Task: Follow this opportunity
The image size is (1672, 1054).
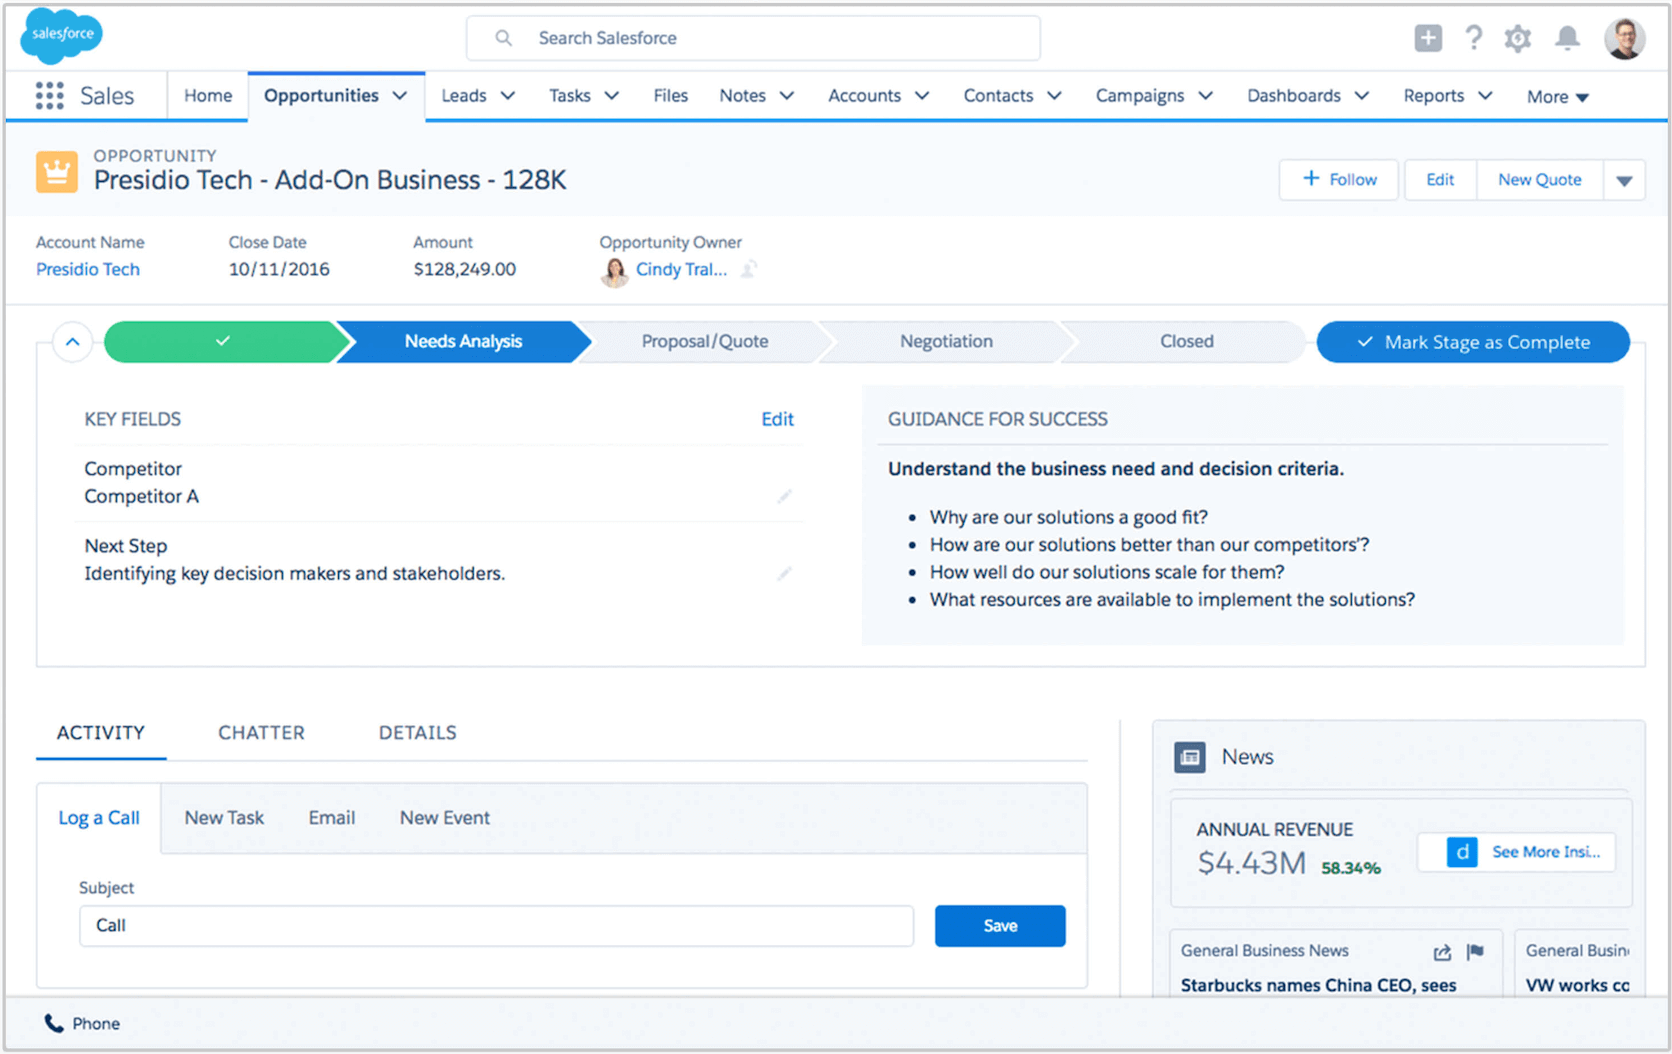Action: tap(1338, 180)
